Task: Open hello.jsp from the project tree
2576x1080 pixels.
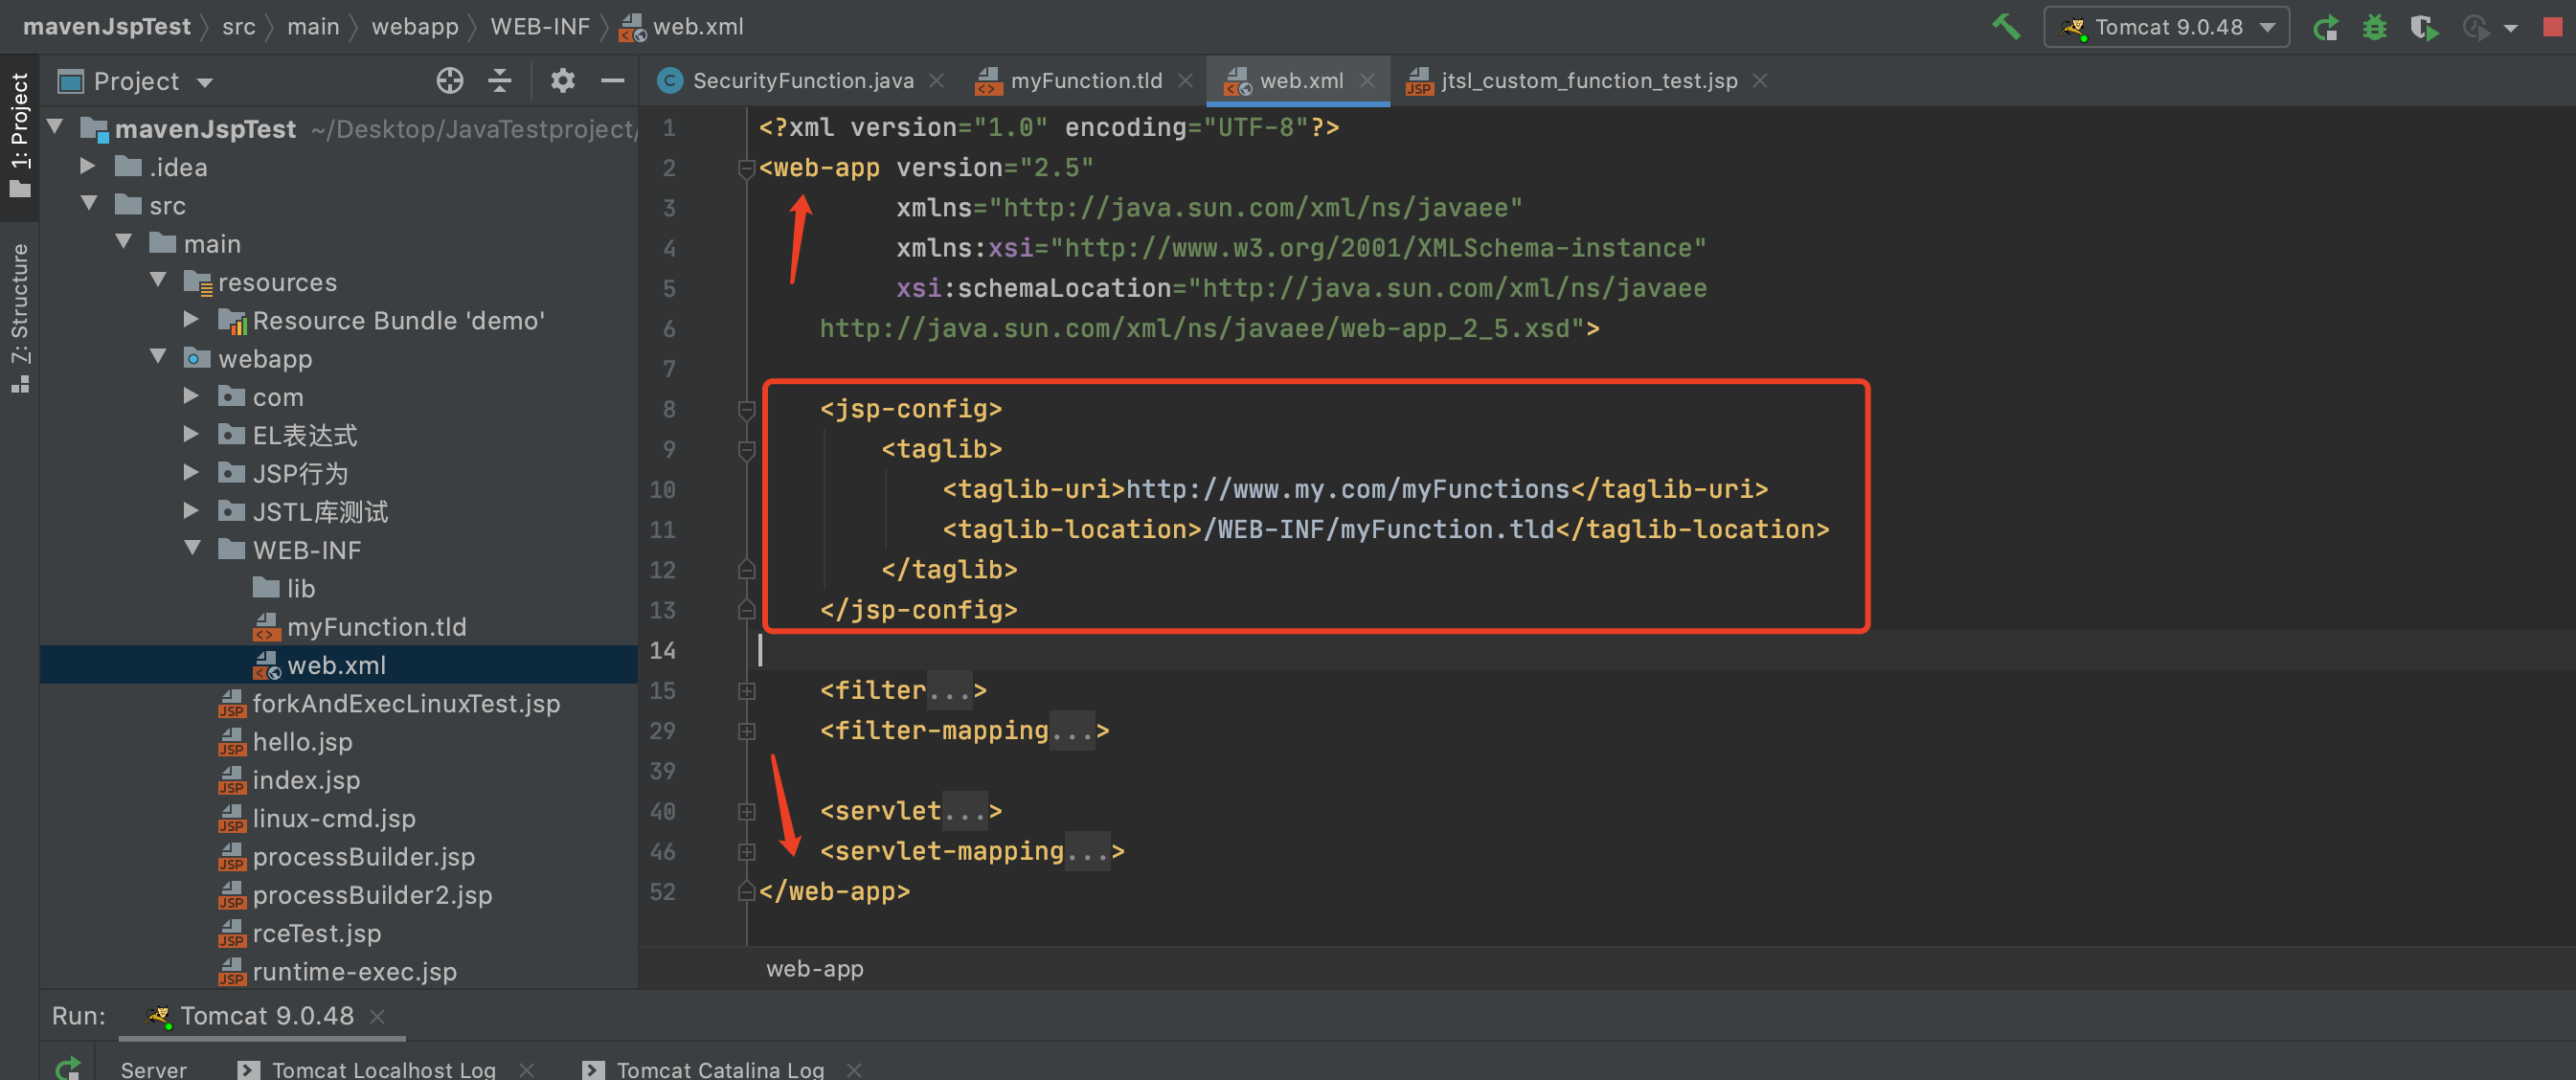Action: pyautogui.click(x=302, y=742)
